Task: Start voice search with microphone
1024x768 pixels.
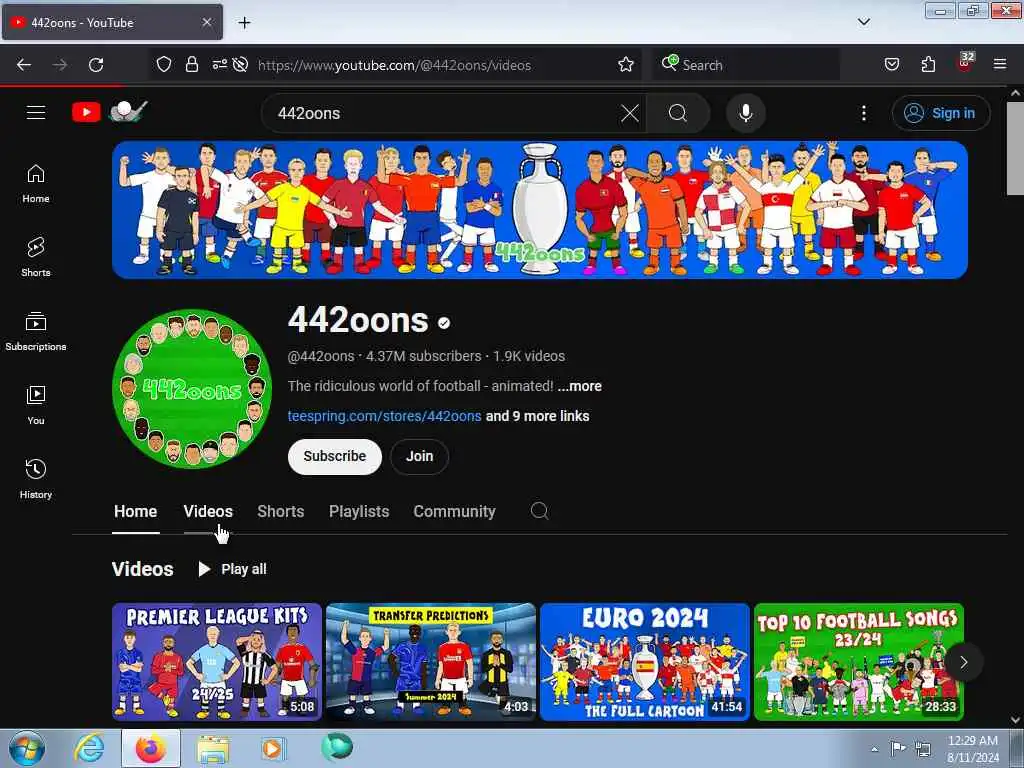Action: [745, 113]
